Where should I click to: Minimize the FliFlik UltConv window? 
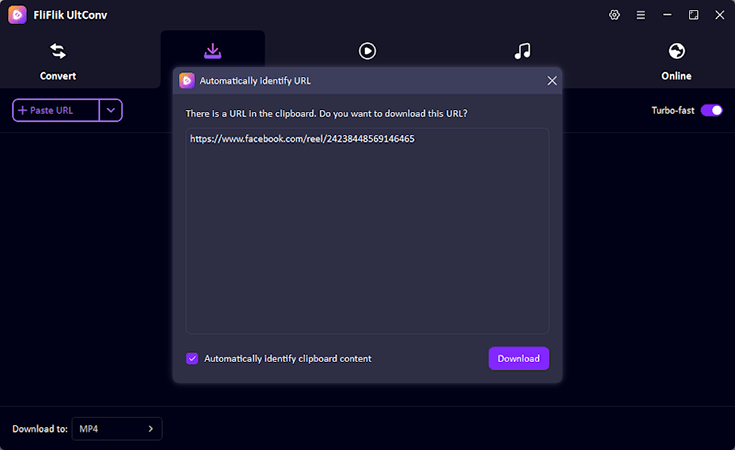click(x=667, y=15)
